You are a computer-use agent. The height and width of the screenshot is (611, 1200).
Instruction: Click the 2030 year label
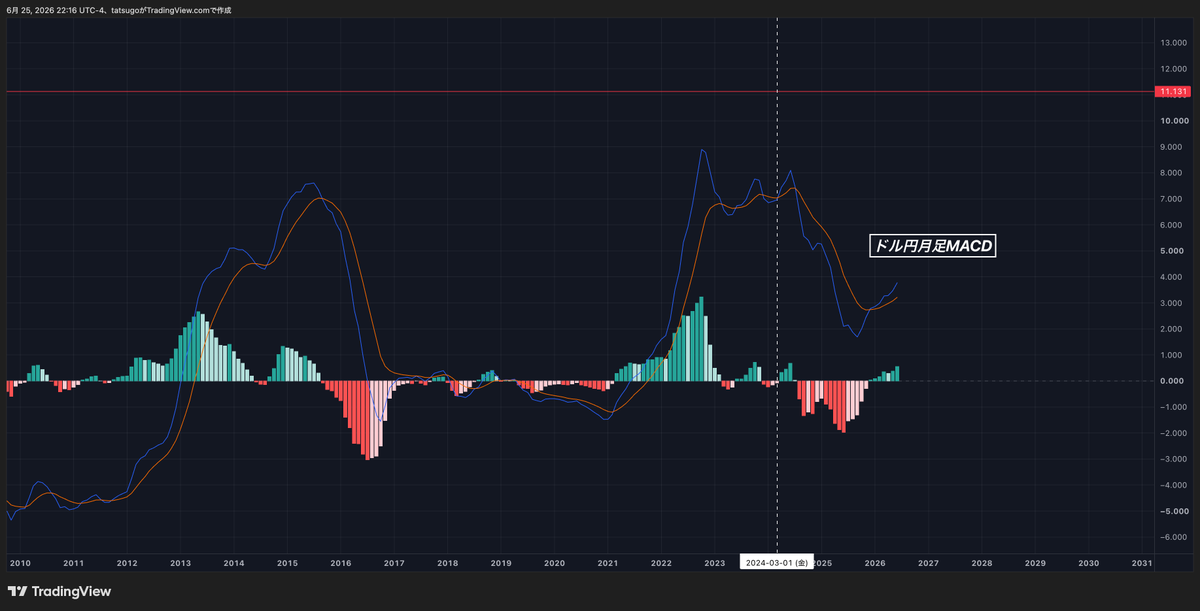click(1089, 563)
